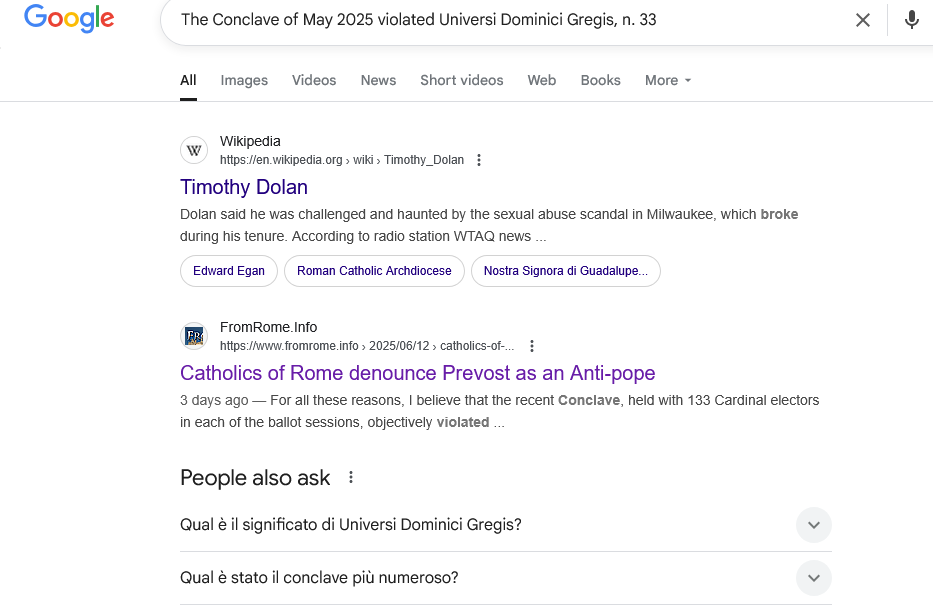The height and width of the screenshot is (608, 933).
Task: Open the News tab
Action: click(x=378, y=80)
